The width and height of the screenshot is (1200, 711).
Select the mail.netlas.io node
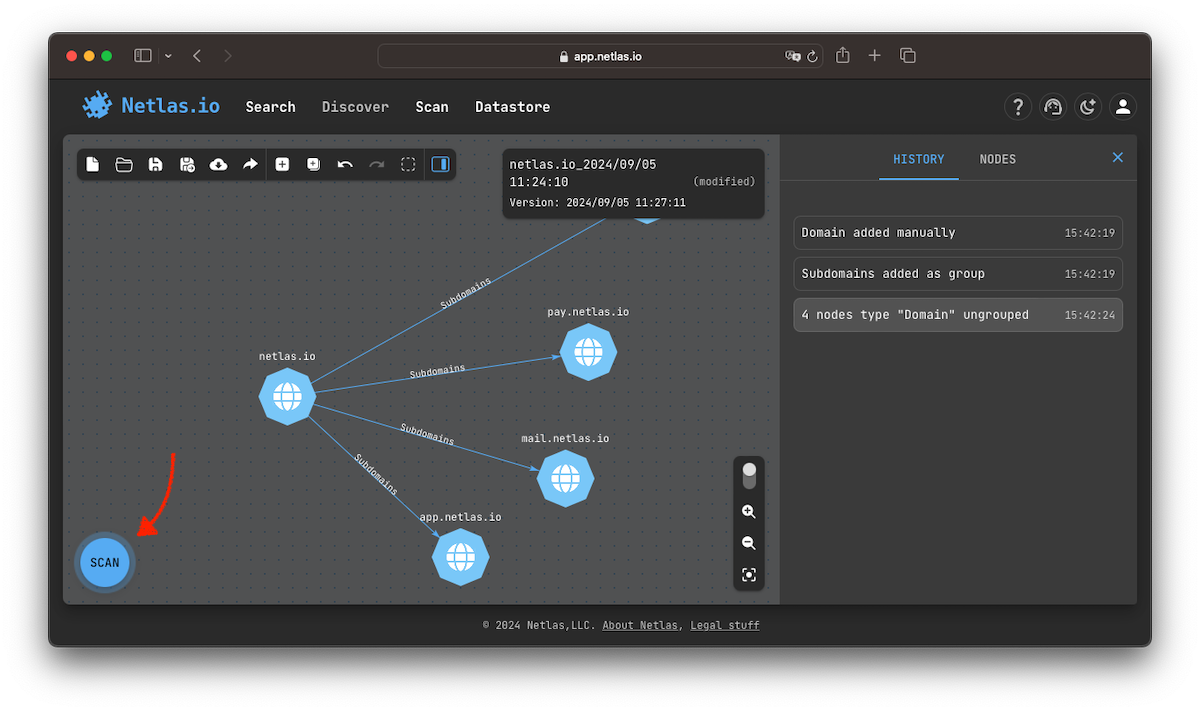click(565, 478)
